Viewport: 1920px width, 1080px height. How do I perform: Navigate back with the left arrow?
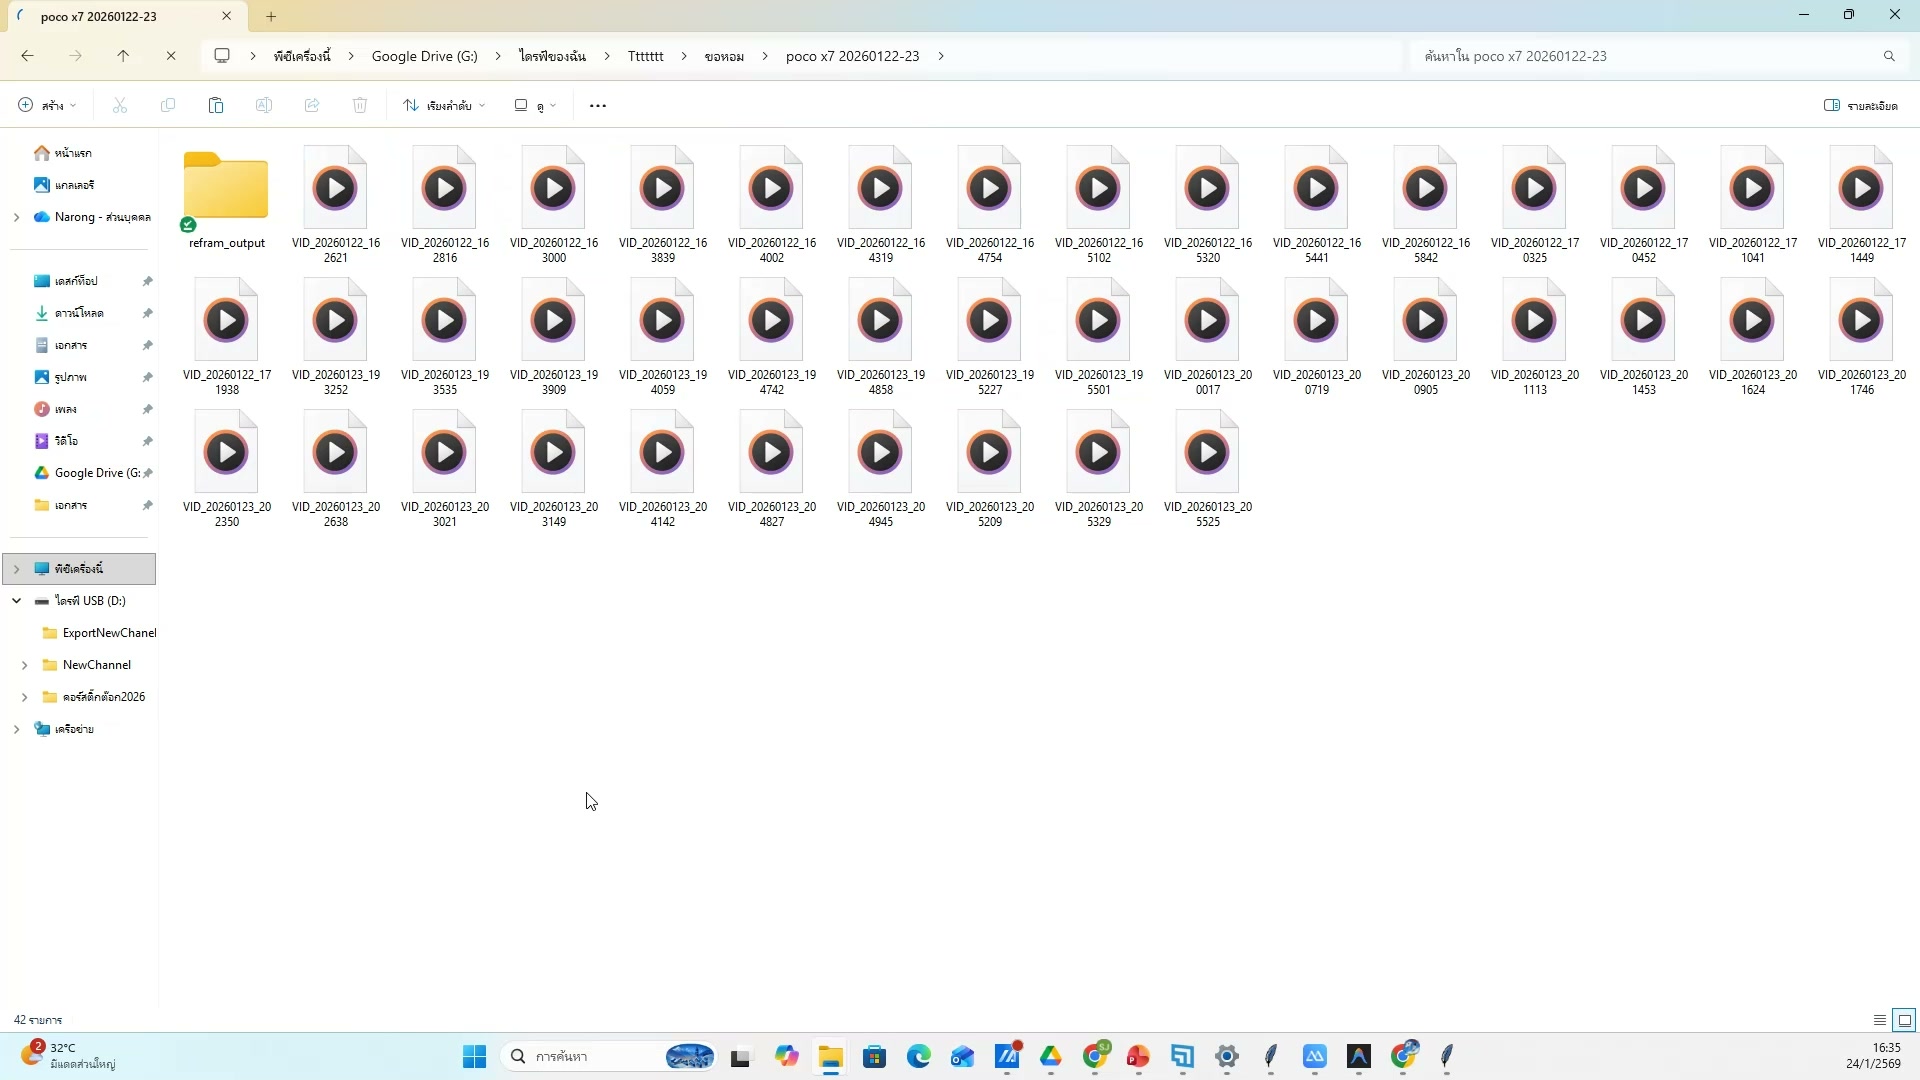pyautogui.click(x=27, y=56)
